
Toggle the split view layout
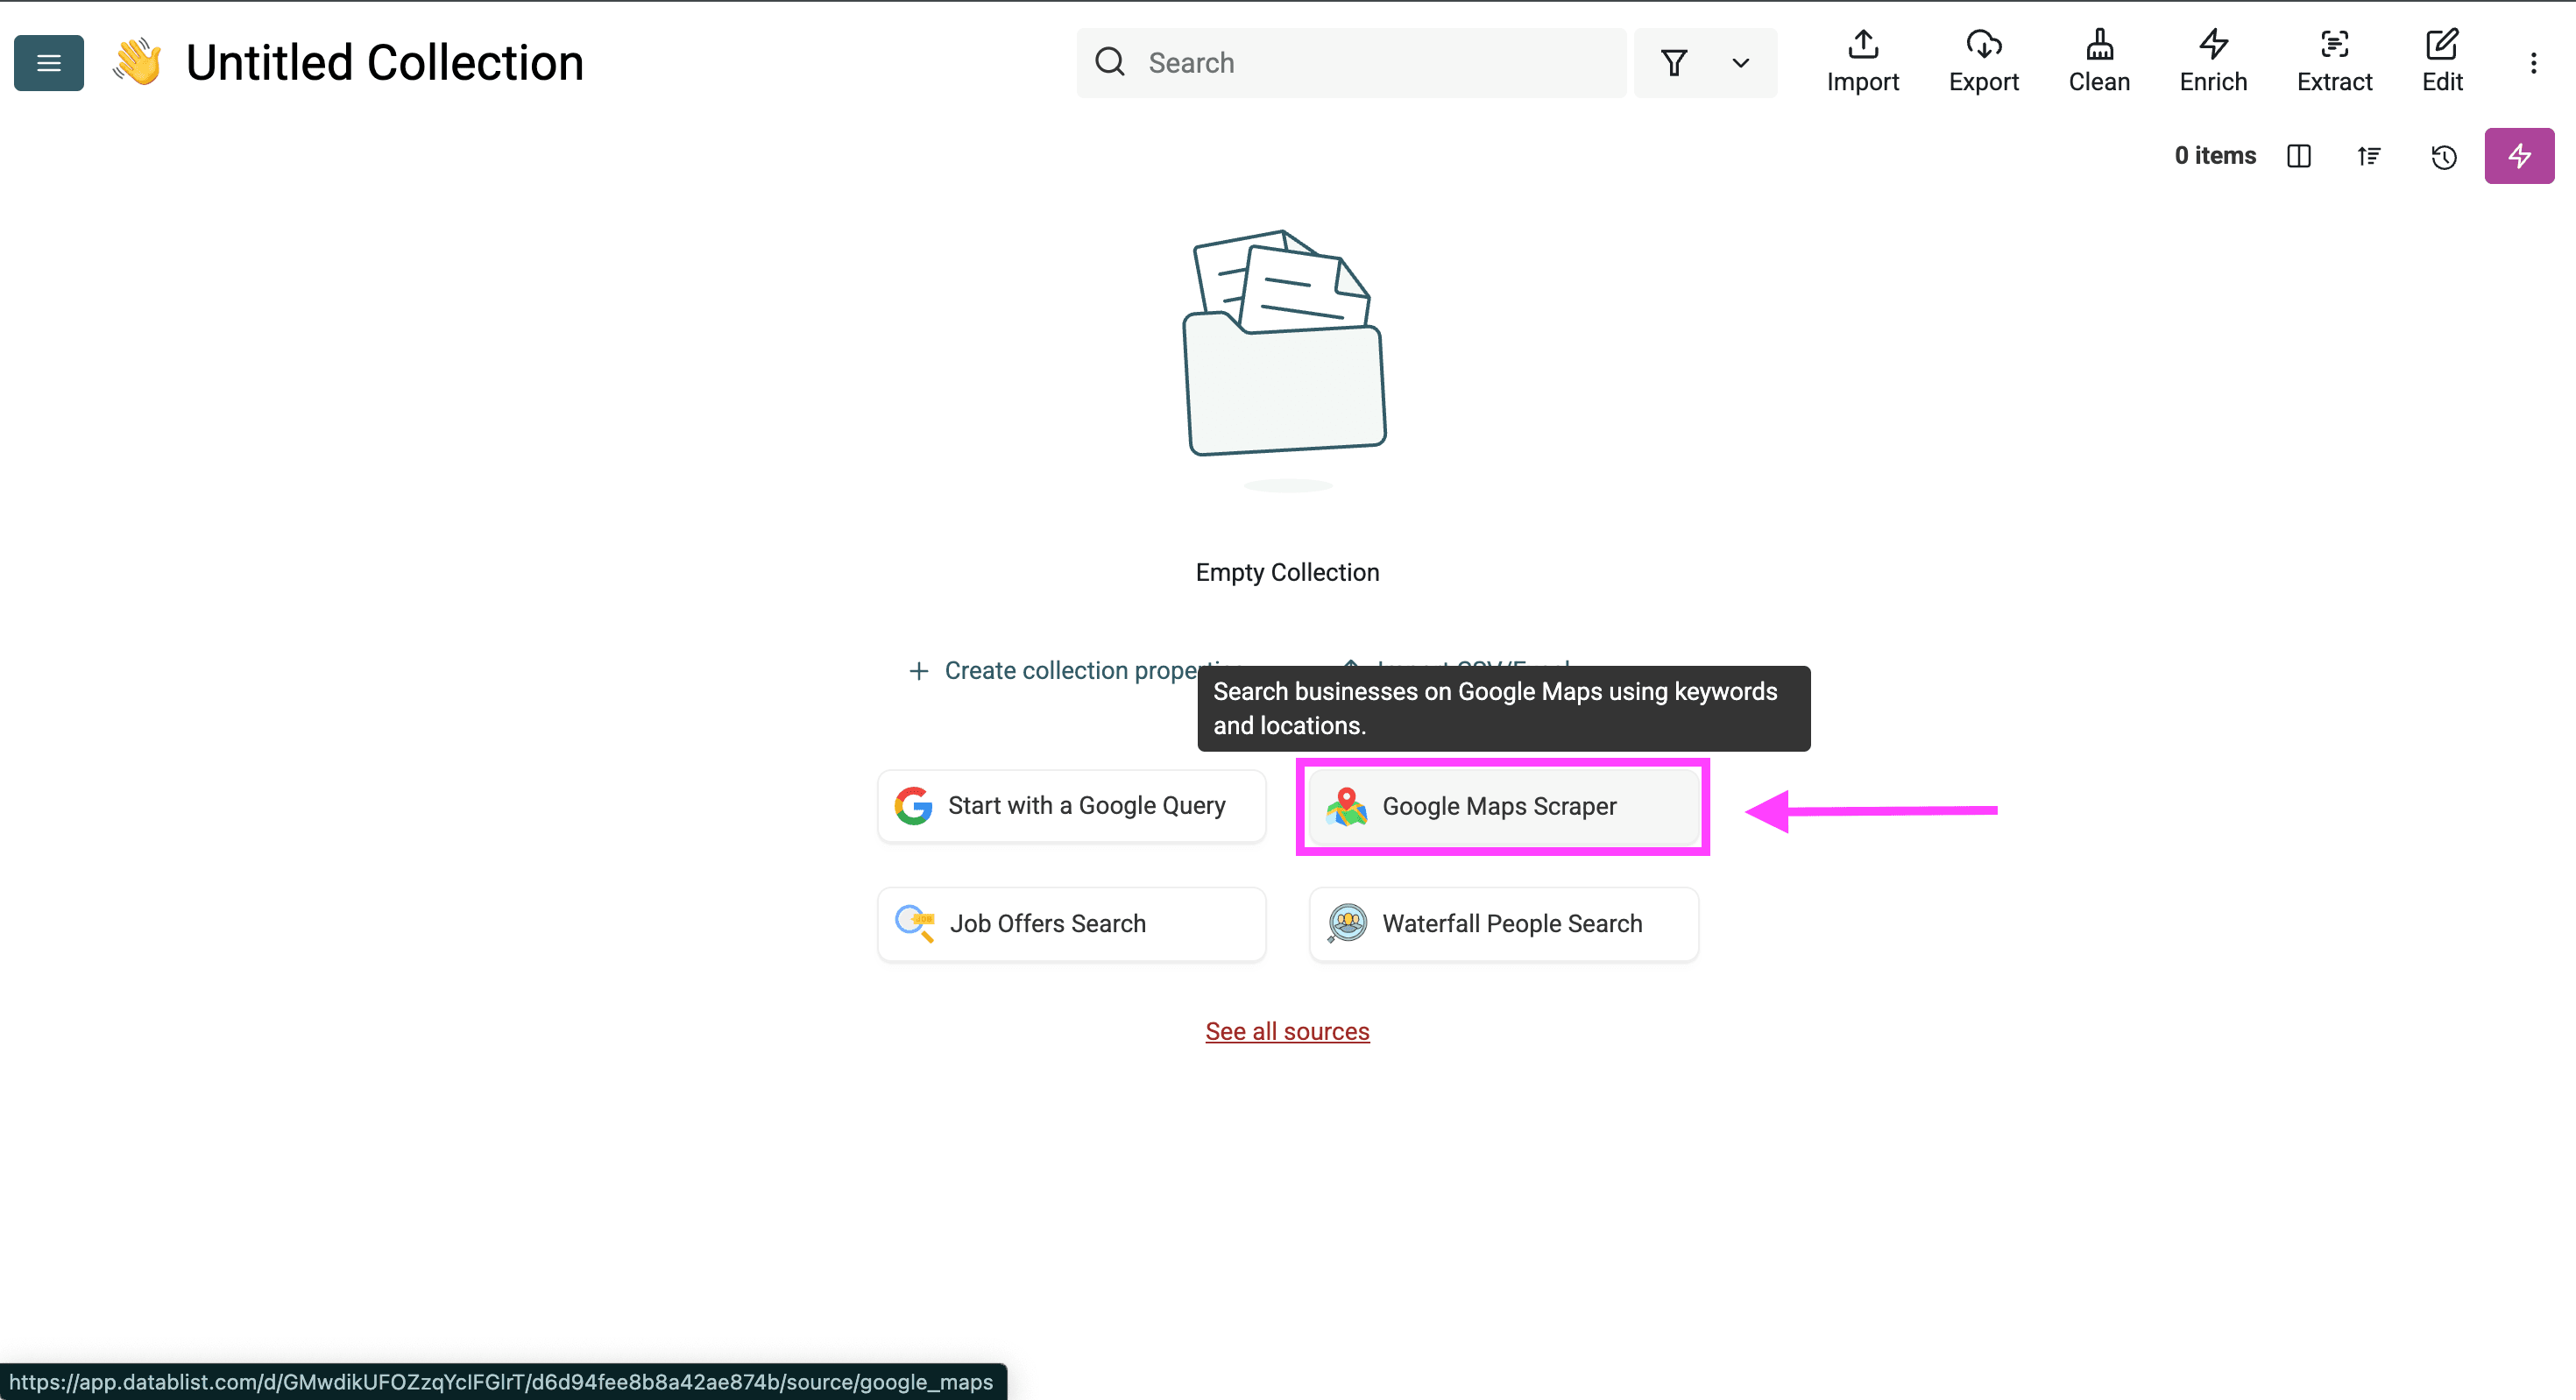pyautogui.click(x=2299, y=156)
